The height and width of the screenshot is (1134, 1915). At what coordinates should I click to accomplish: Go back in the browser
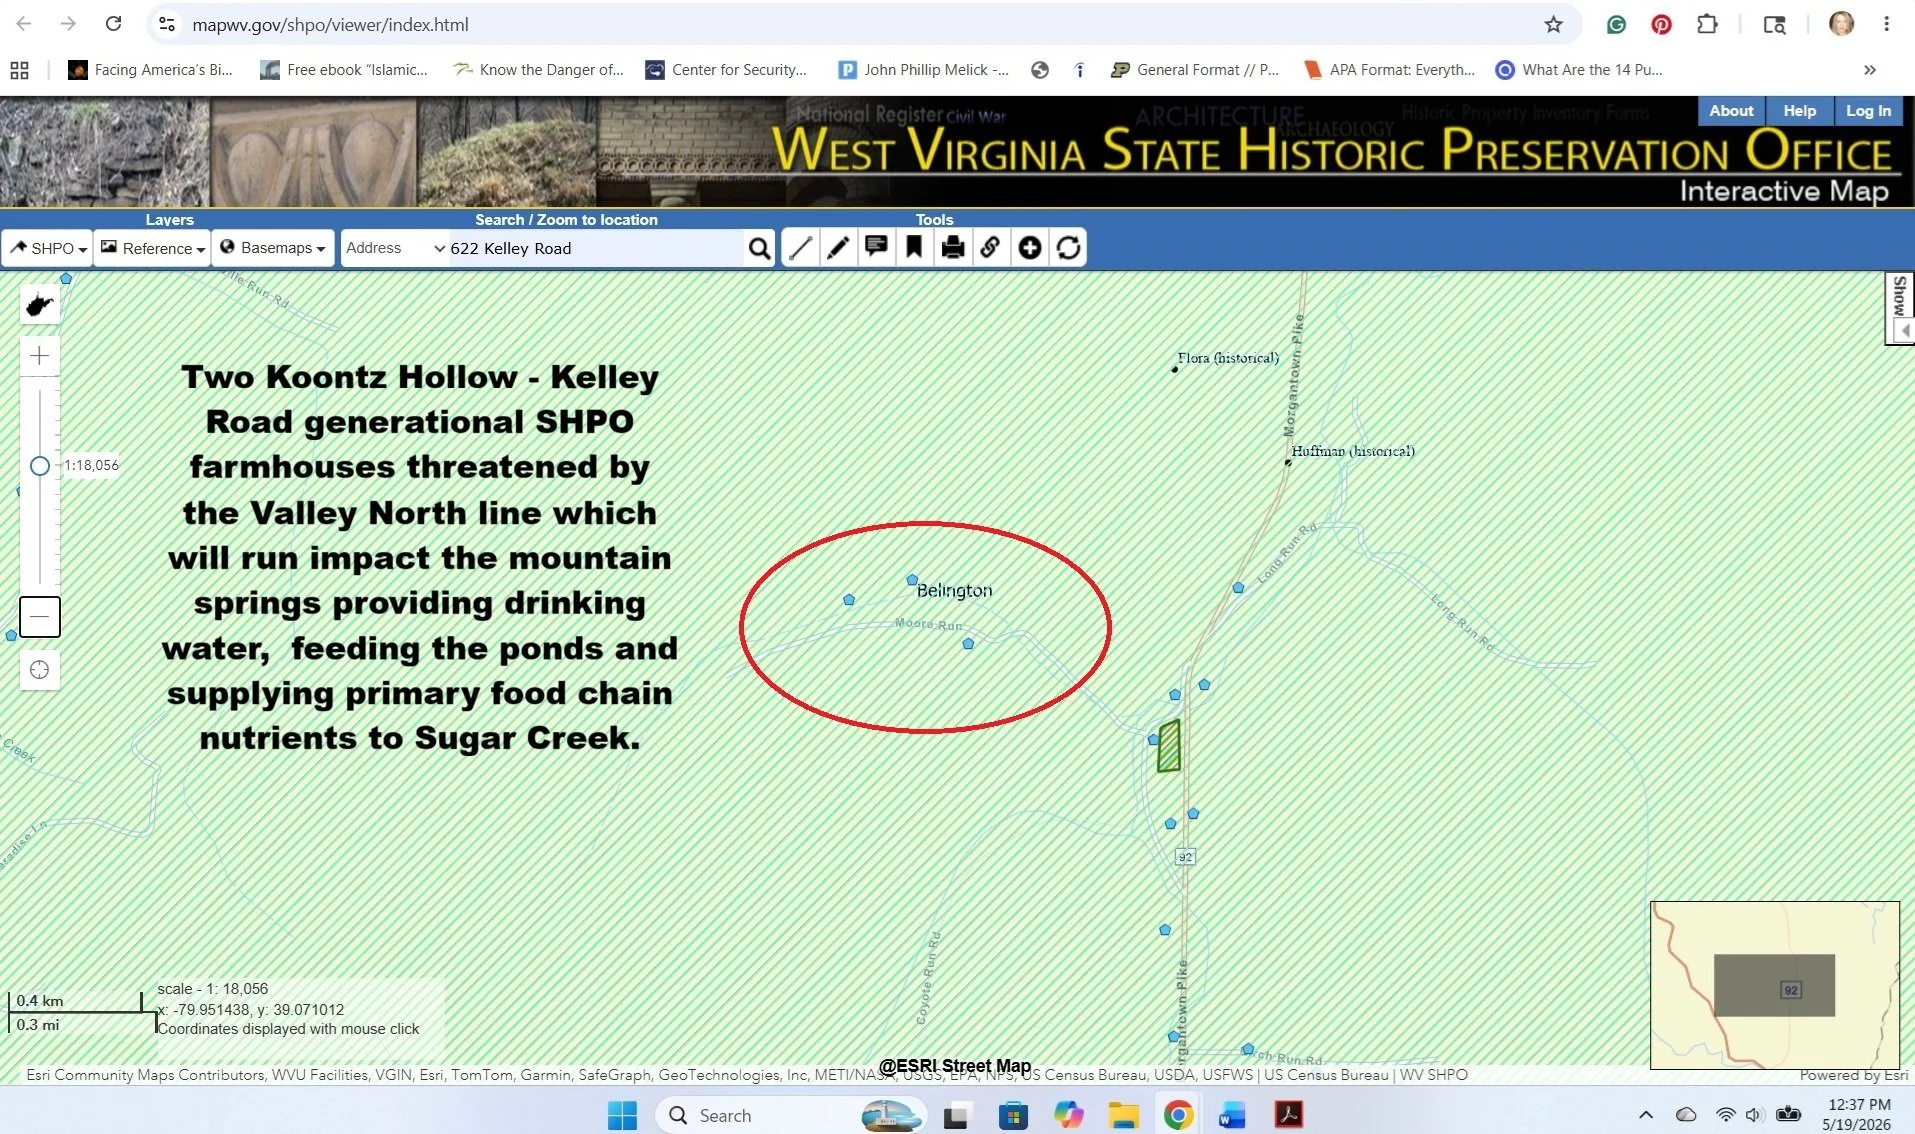coord(24,24)
